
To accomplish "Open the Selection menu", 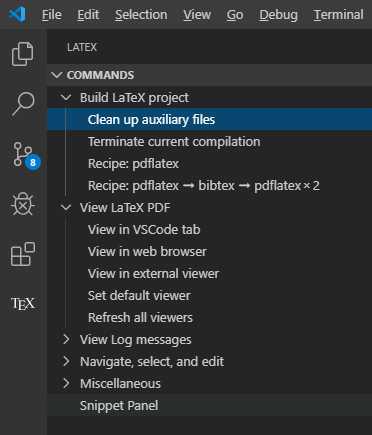I will [141, 15].
